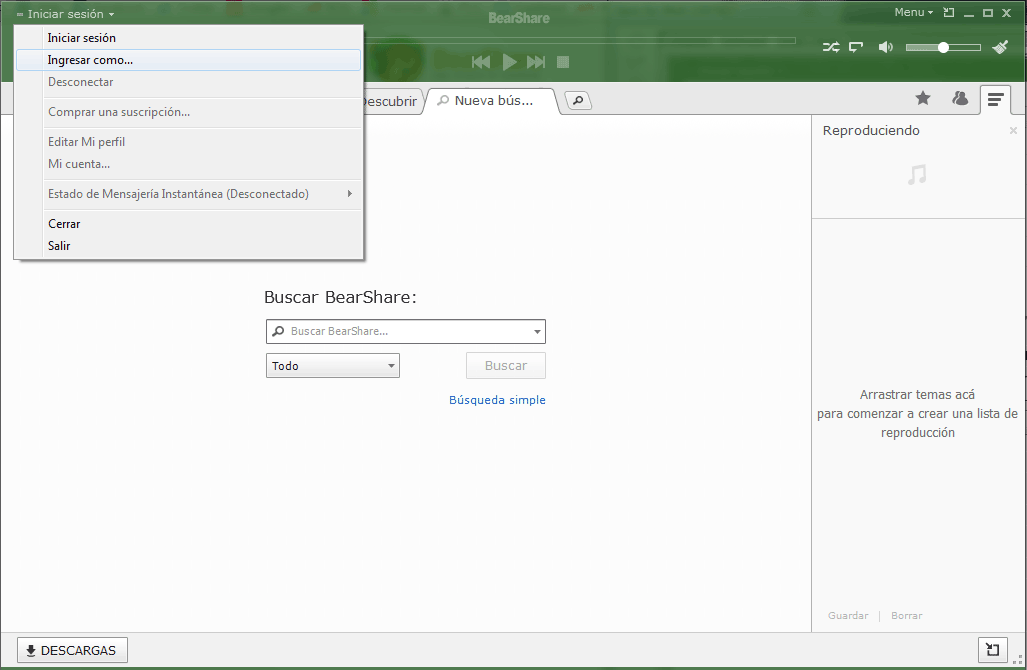Open the DESCARGAS downloads panel
This screenshot has width=1027, height=670.
click(72, 650)
